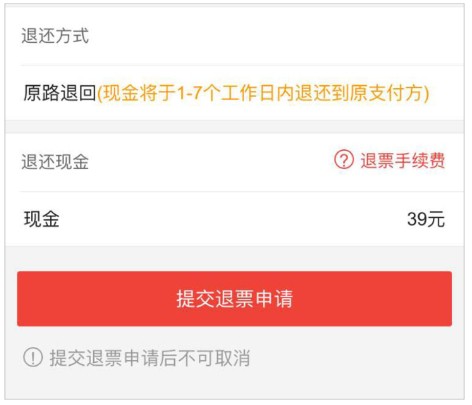472x405 pixels.
Task: Tap the orange 1-7个工作日 refund note
Action: (x=263, y=93)
